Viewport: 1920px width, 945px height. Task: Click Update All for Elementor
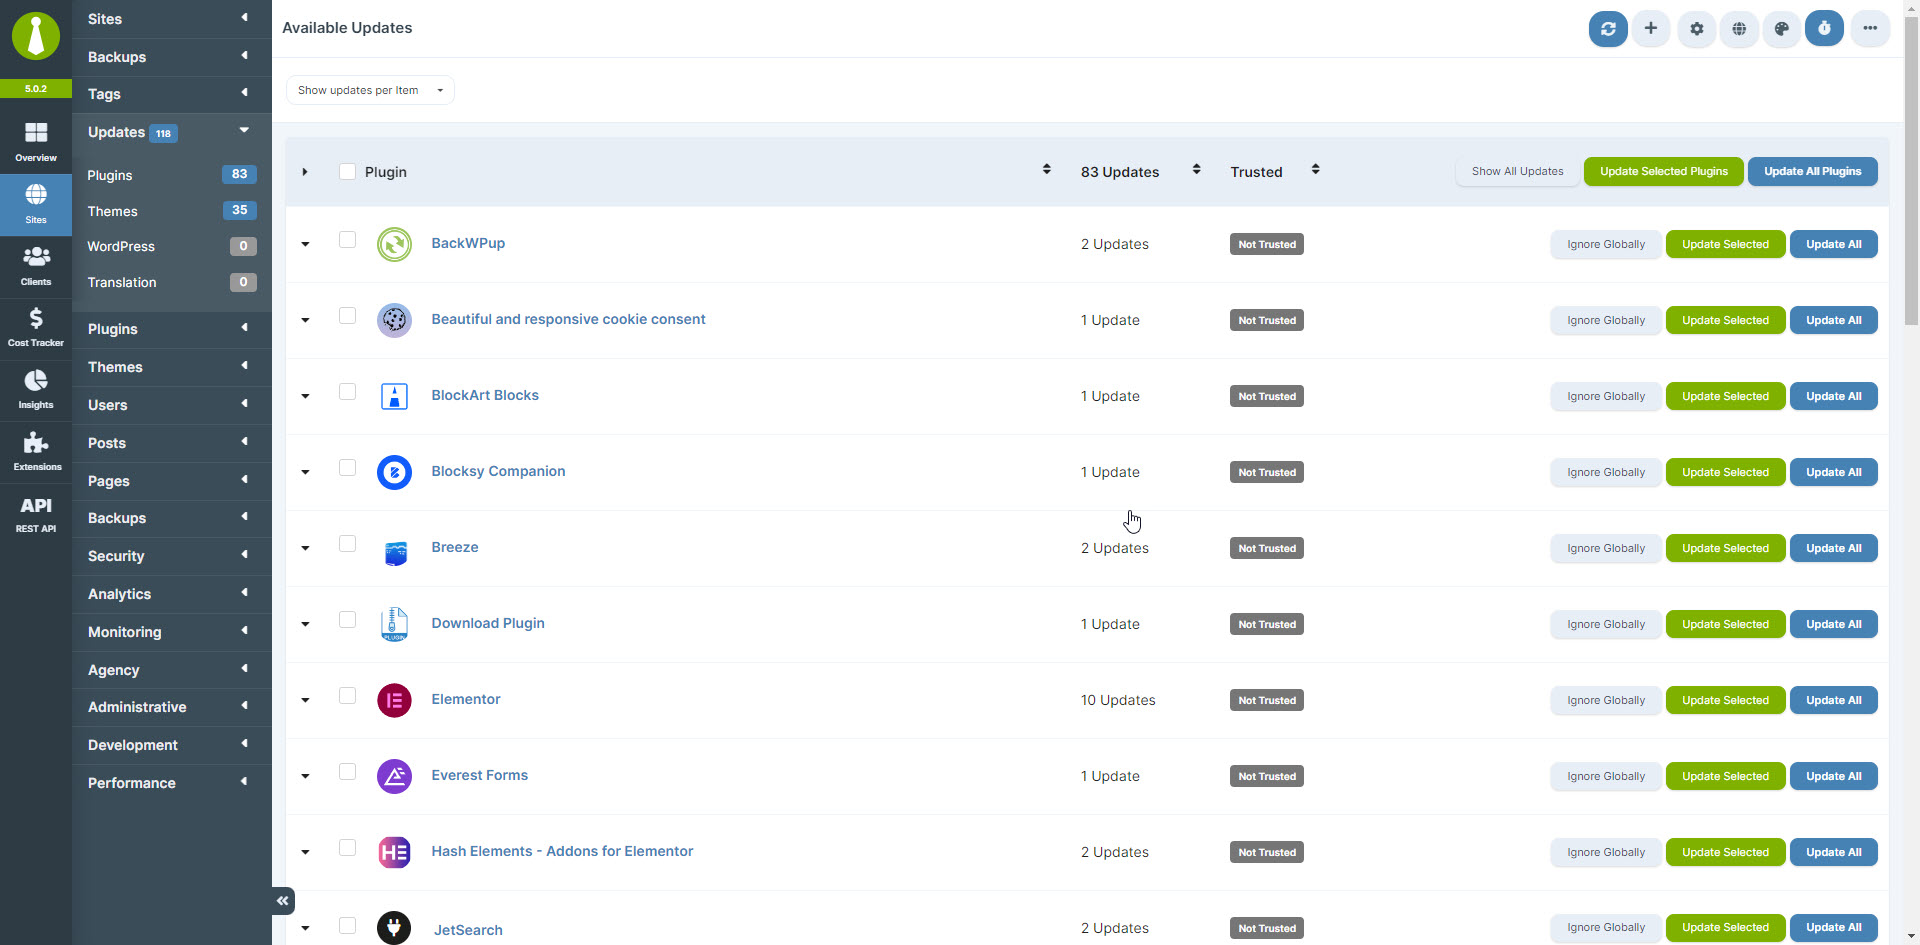pyautogui.click(x=1834, y=700)
